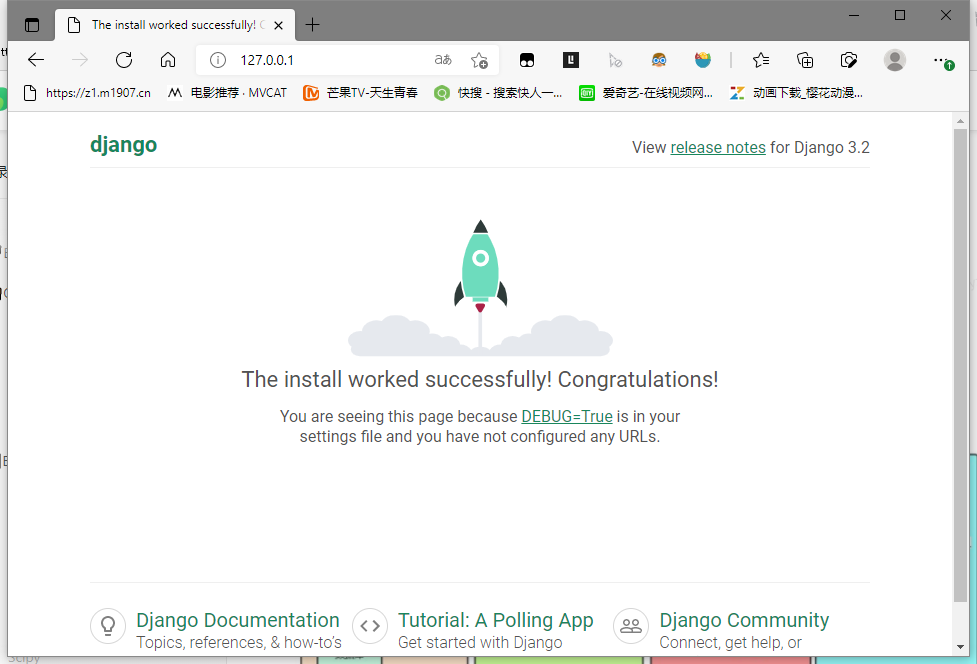Open Tutorial: A Polling App link

click(x=496, y=620)
